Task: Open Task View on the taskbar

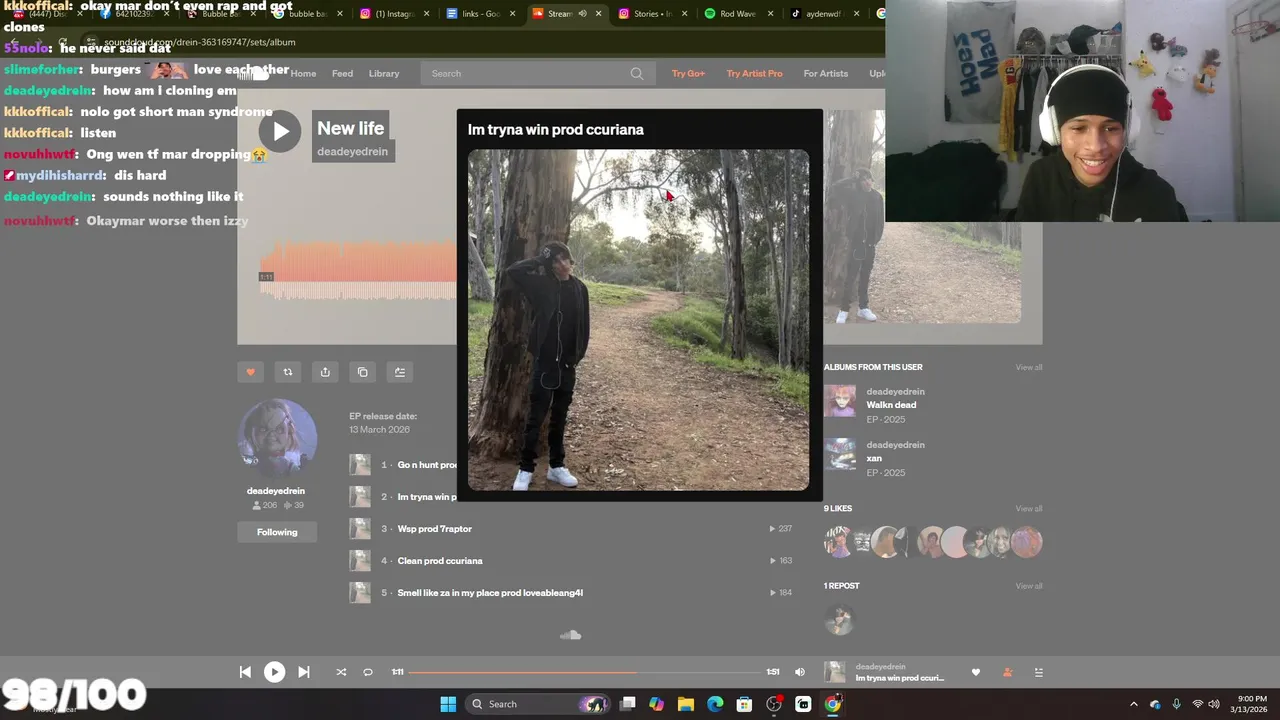Action: 628,704
